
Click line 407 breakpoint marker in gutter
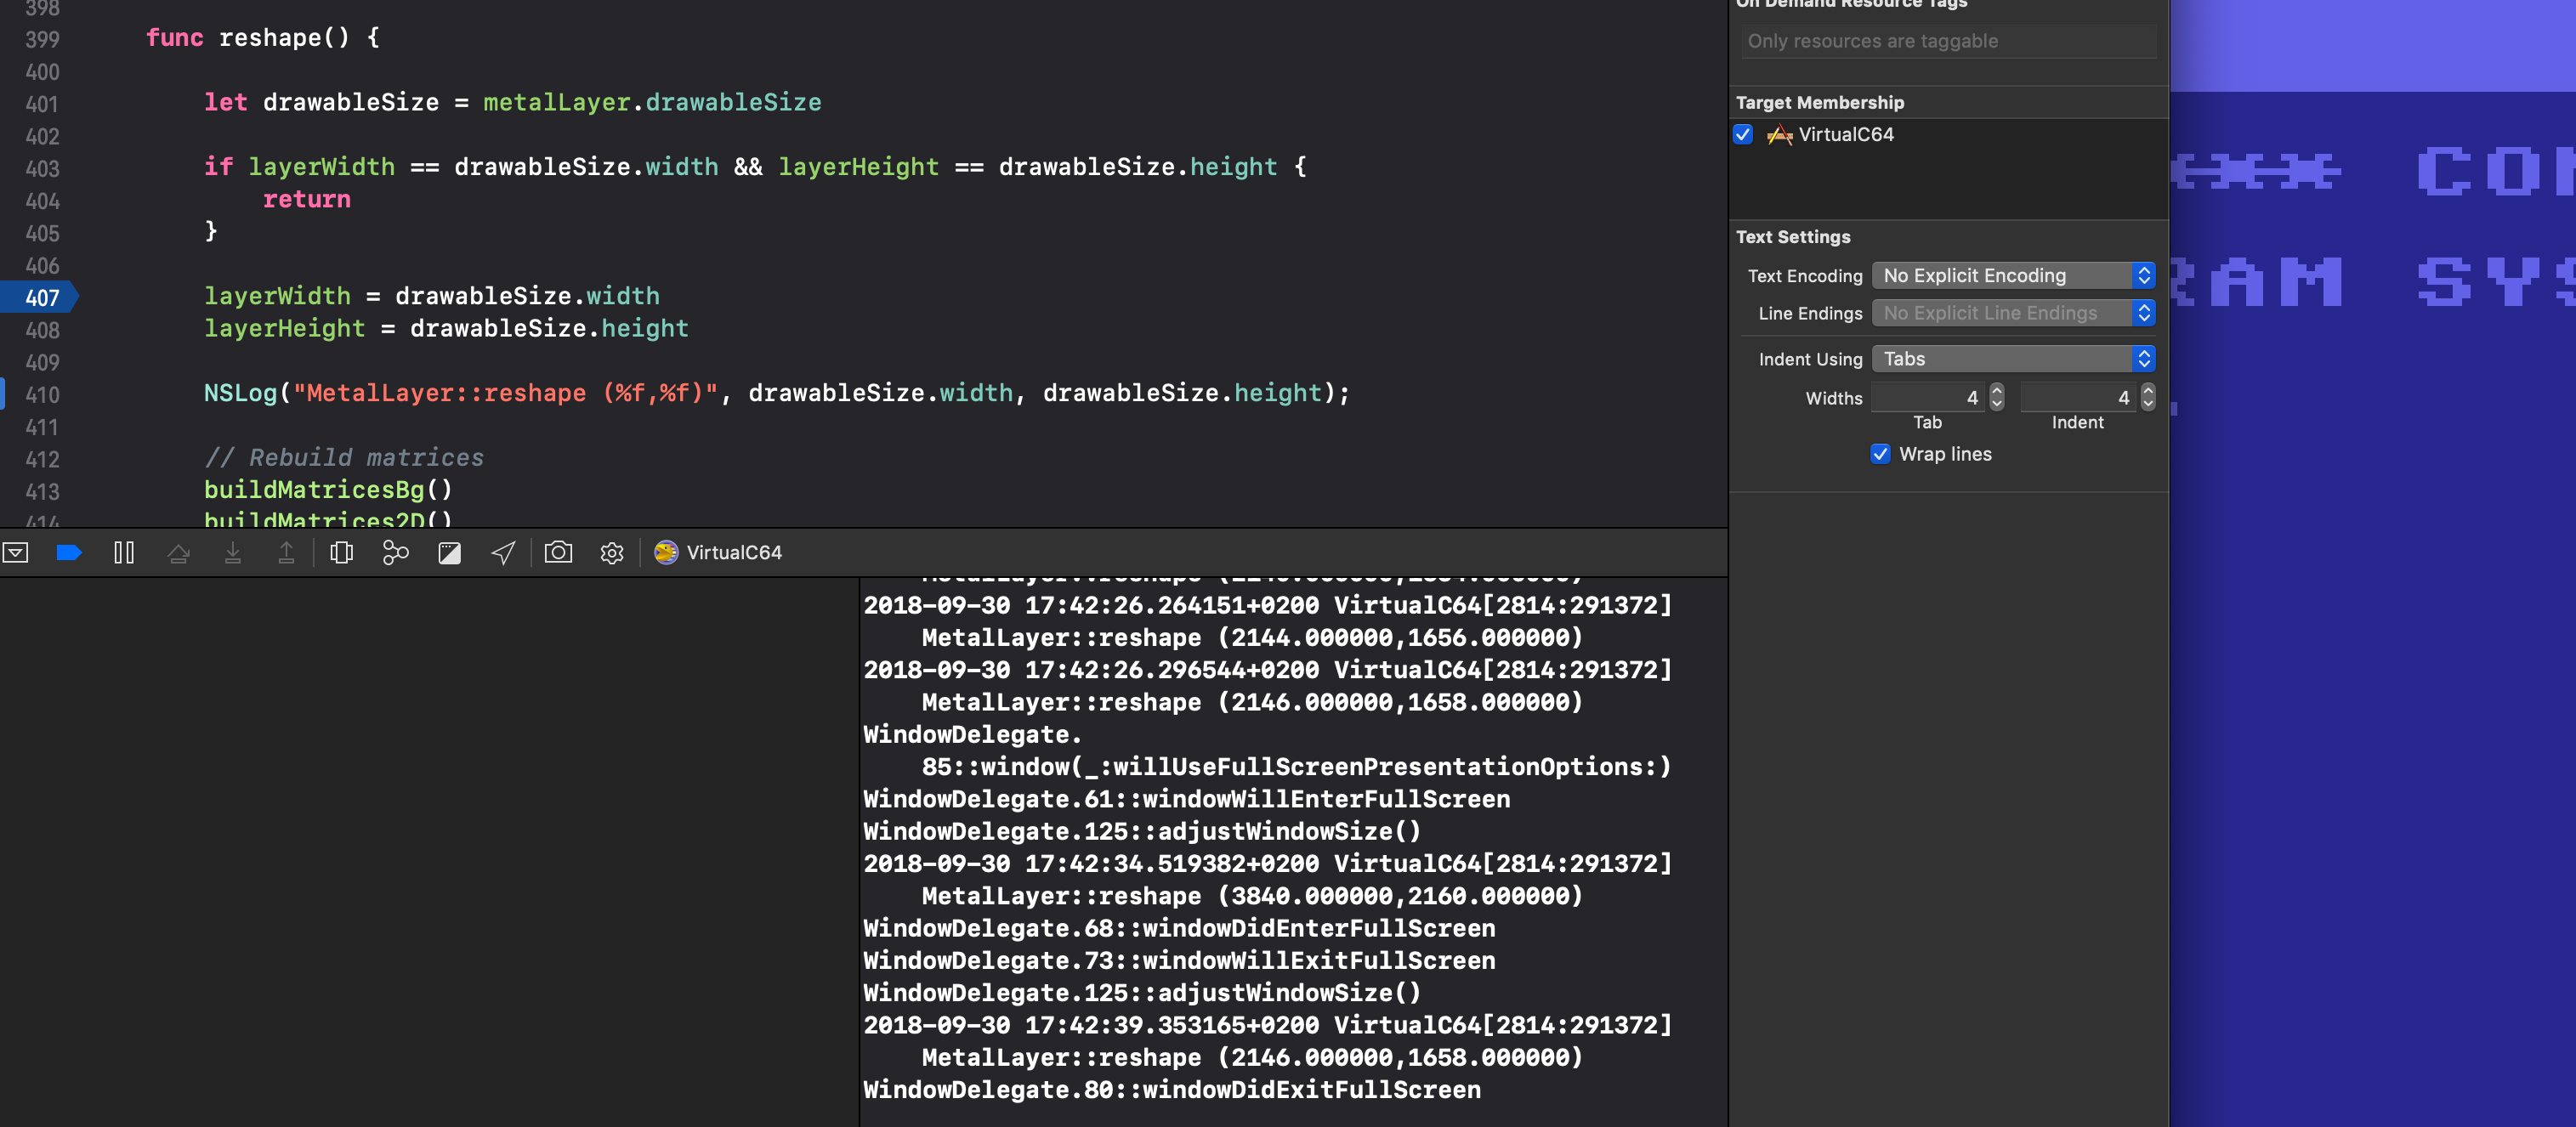click(x=40, y=297)
